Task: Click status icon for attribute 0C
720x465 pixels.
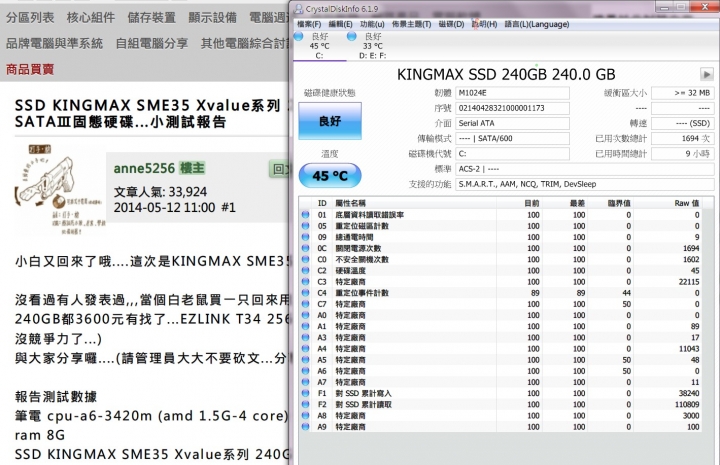Action: pyautogui.click(x=305, y=248)
